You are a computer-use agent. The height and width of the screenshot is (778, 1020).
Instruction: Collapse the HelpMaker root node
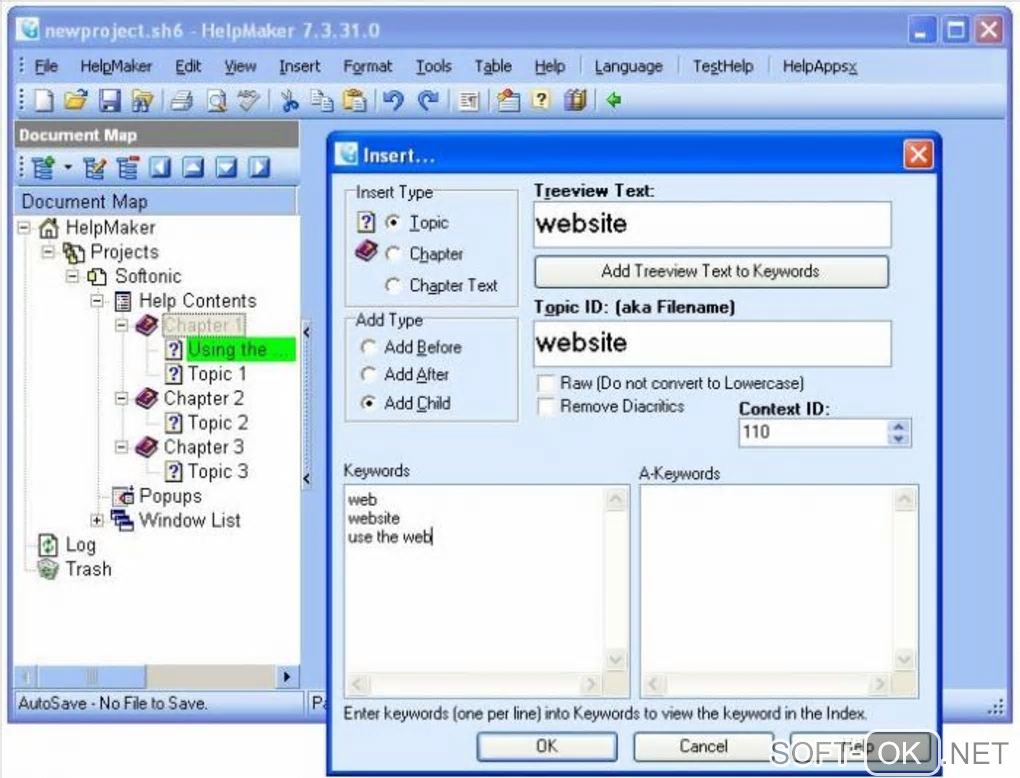[x=24, y=228]
